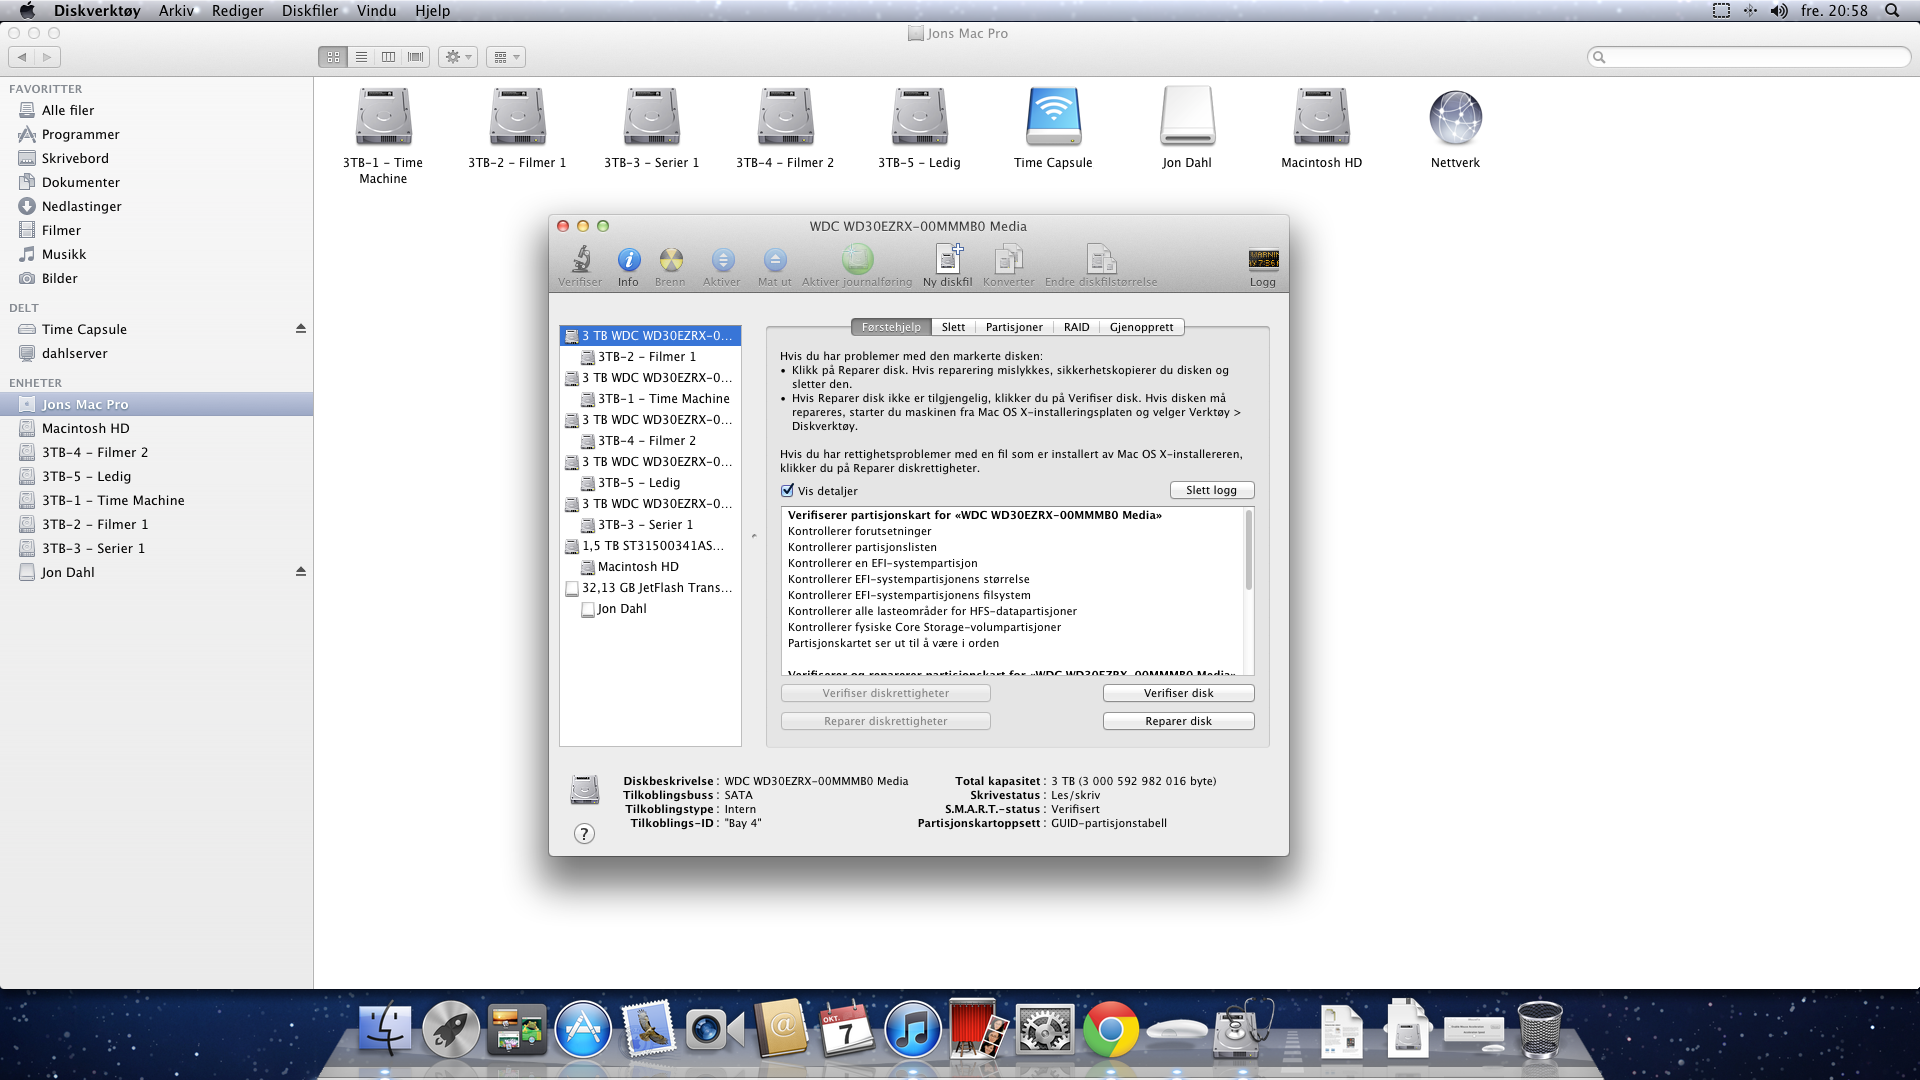Toggle the Vis detaljer checkbox
This screenshot has height=1080, width=1920.
(x=787, y=490)
